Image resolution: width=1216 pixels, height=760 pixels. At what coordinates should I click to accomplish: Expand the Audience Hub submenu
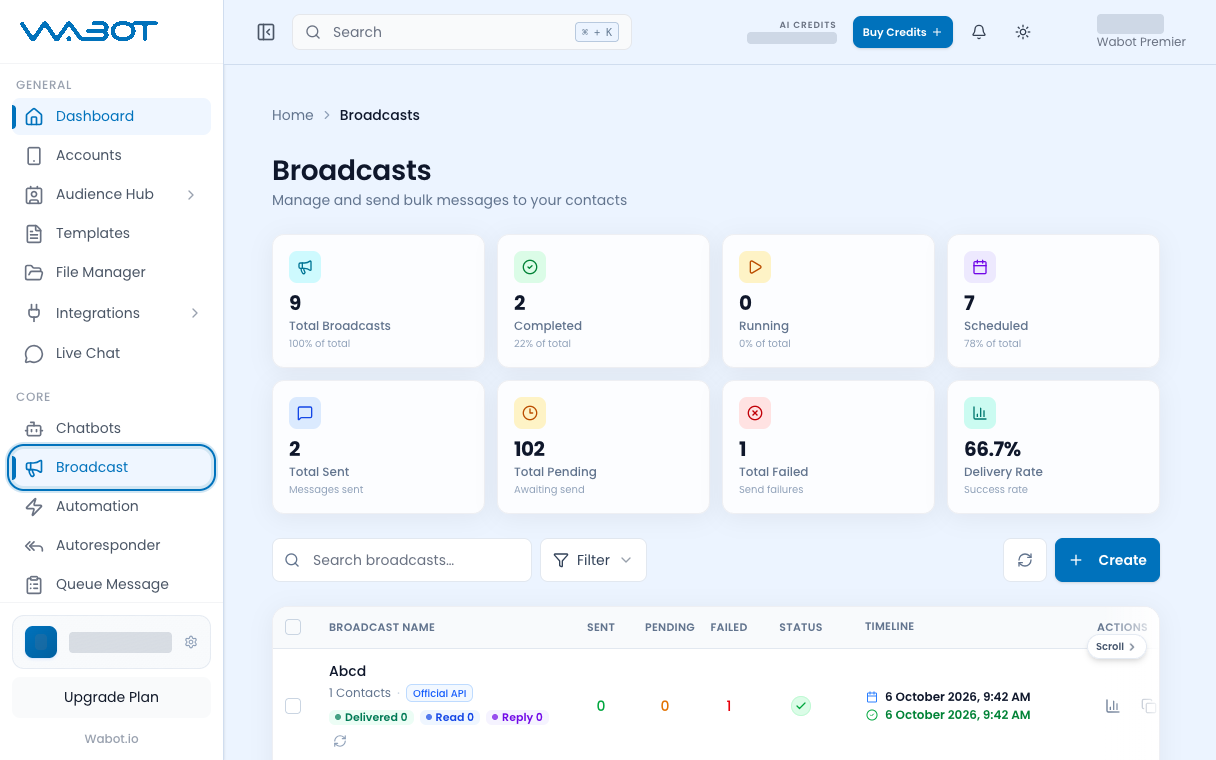point(191,194)
